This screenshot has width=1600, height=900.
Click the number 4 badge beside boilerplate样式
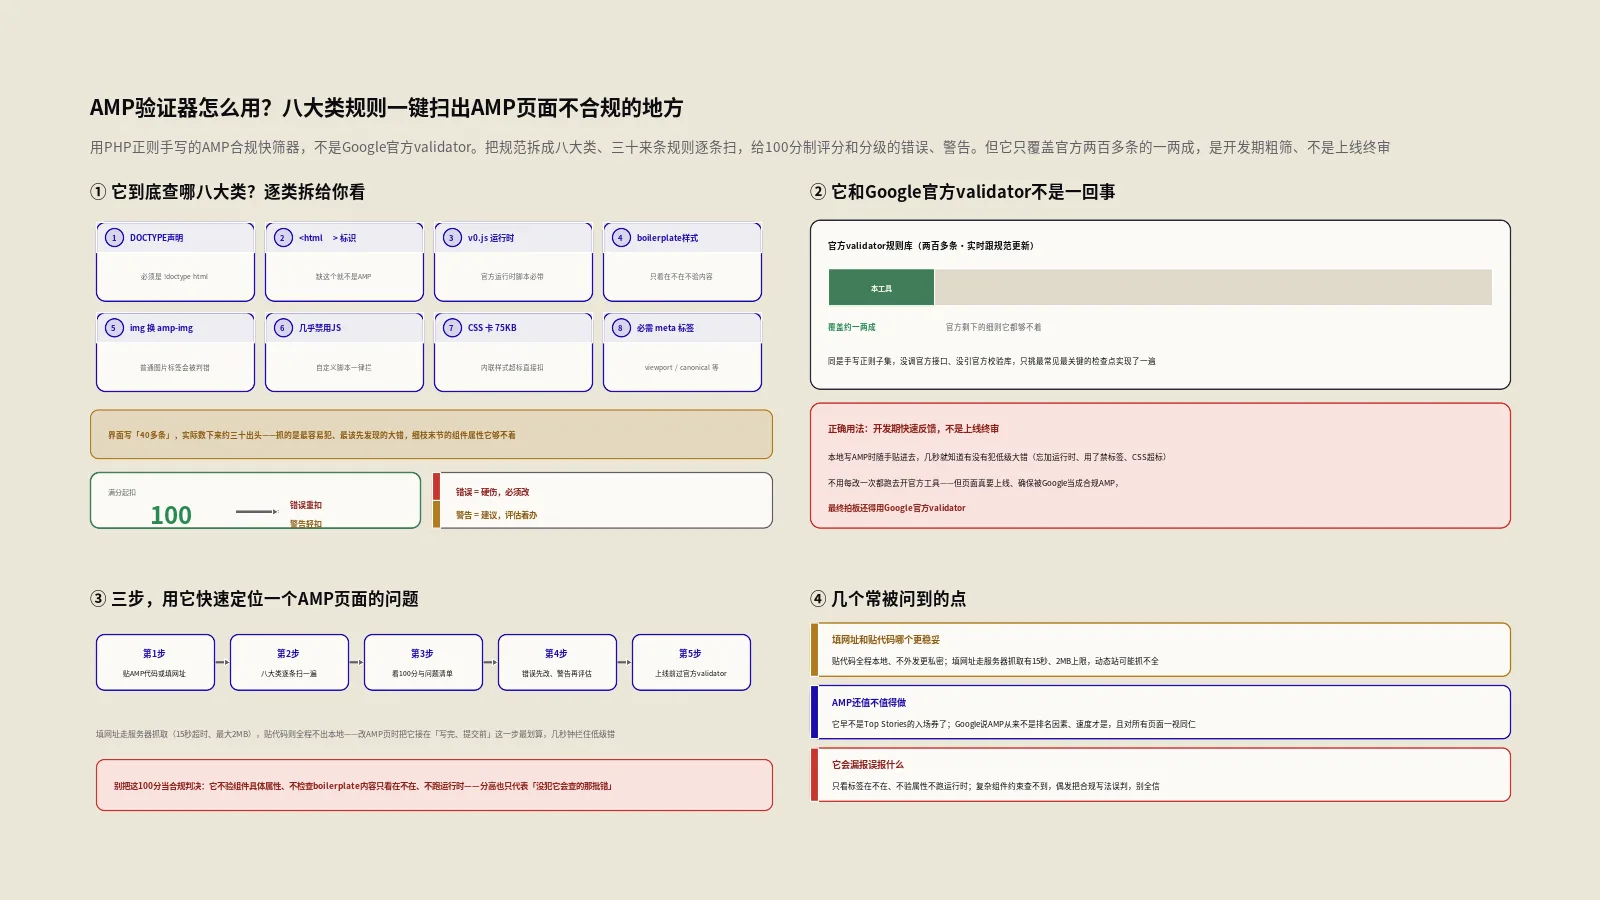tap(621, 238)
